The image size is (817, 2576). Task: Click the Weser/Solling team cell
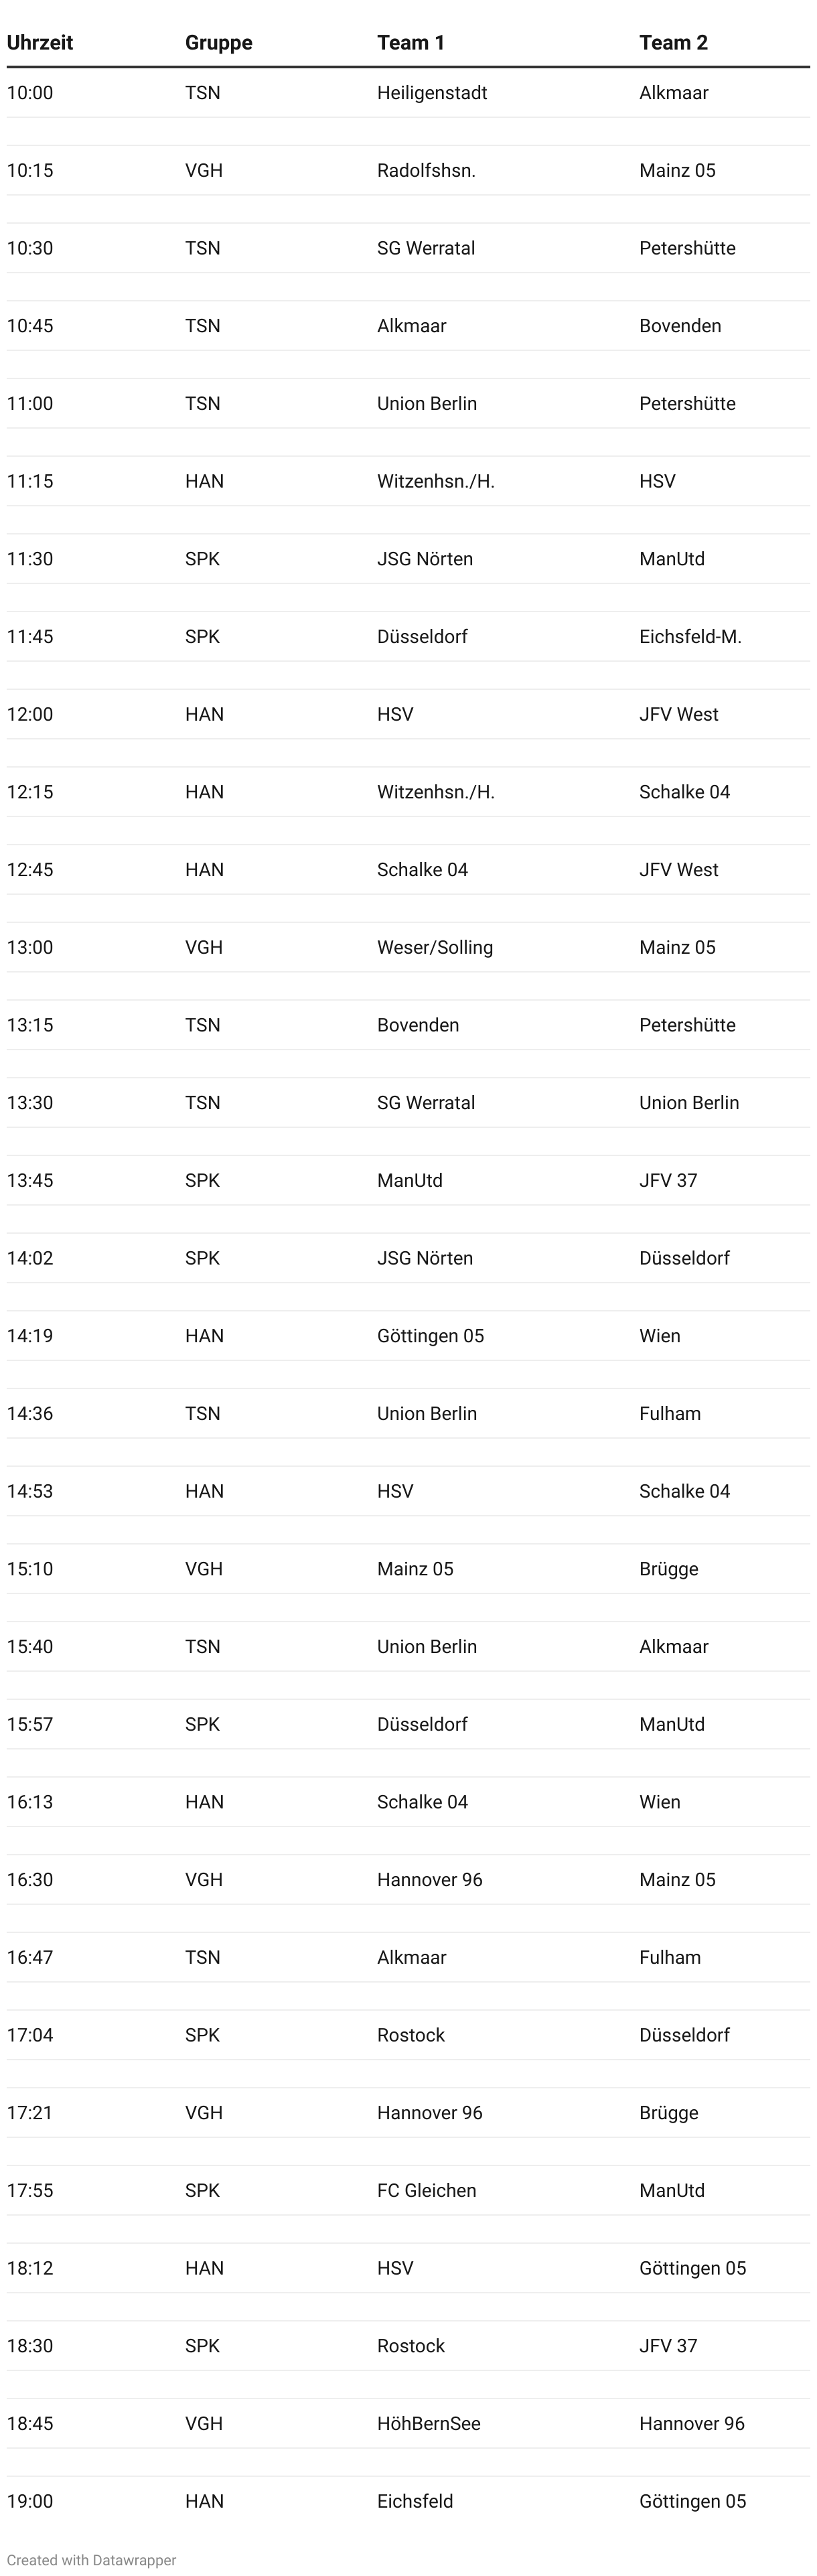coord(435,948)
